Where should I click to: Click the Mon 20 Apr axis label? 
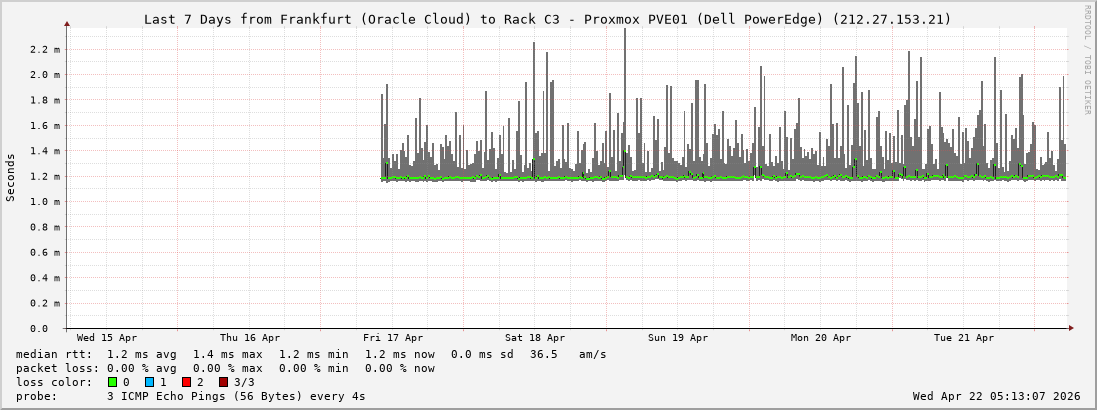[821, 338]
